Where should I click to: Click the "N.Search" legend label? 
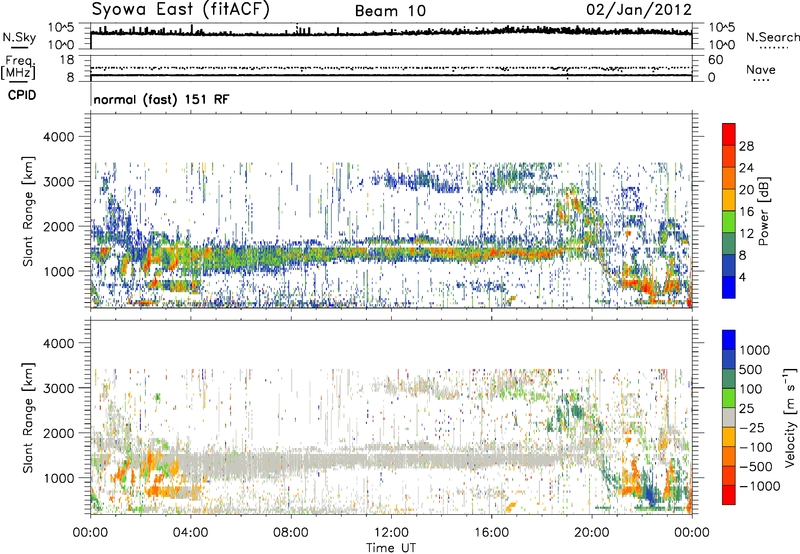[x=772, y=37]
